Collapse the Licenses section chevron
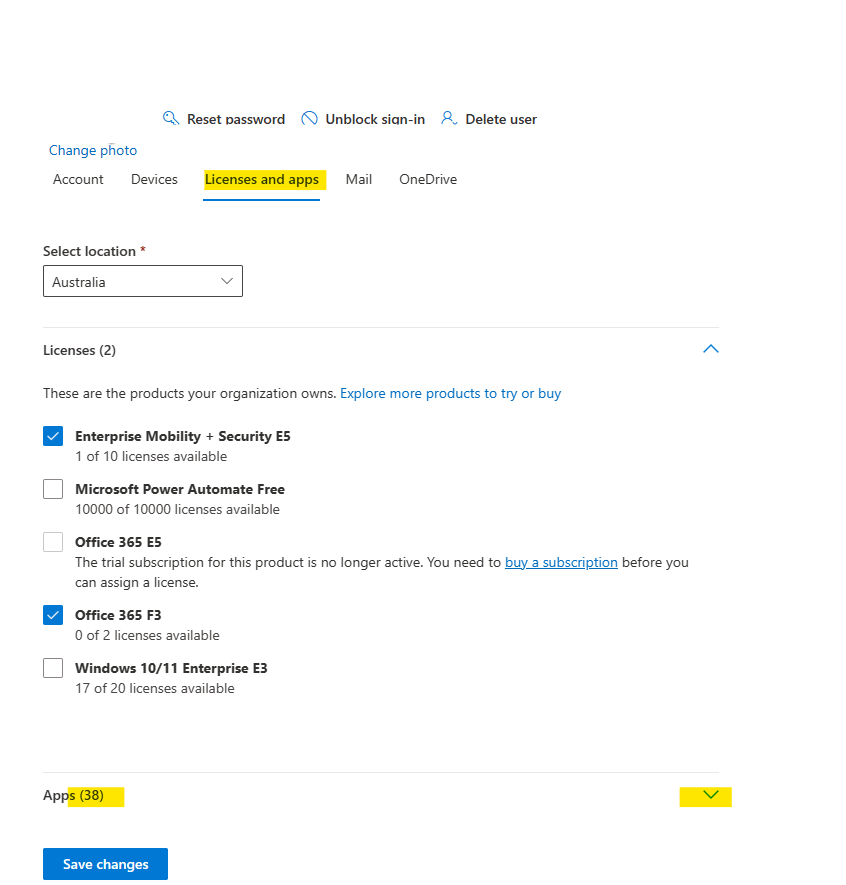 pos(711,349)
